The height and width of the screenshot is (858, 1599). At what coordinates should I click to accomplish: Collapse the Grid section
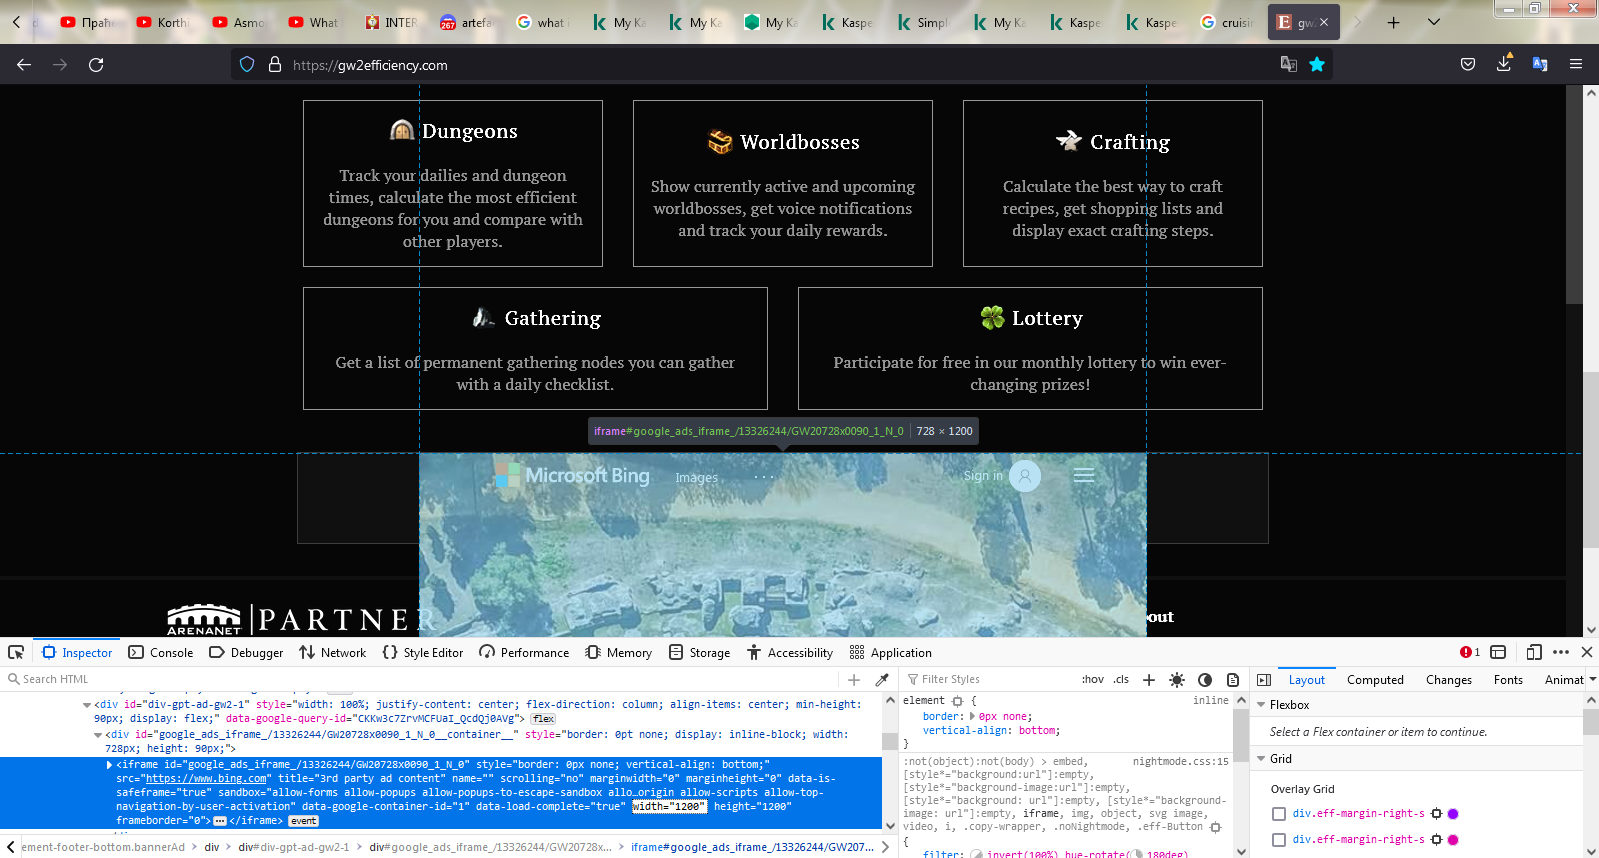1261,759
